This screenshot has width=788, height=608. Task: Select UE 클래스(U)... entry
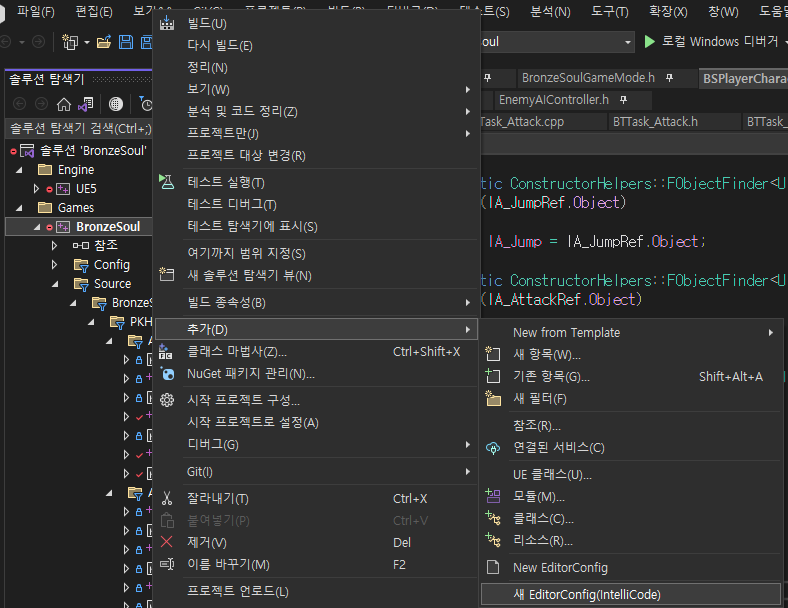point(552,475)
